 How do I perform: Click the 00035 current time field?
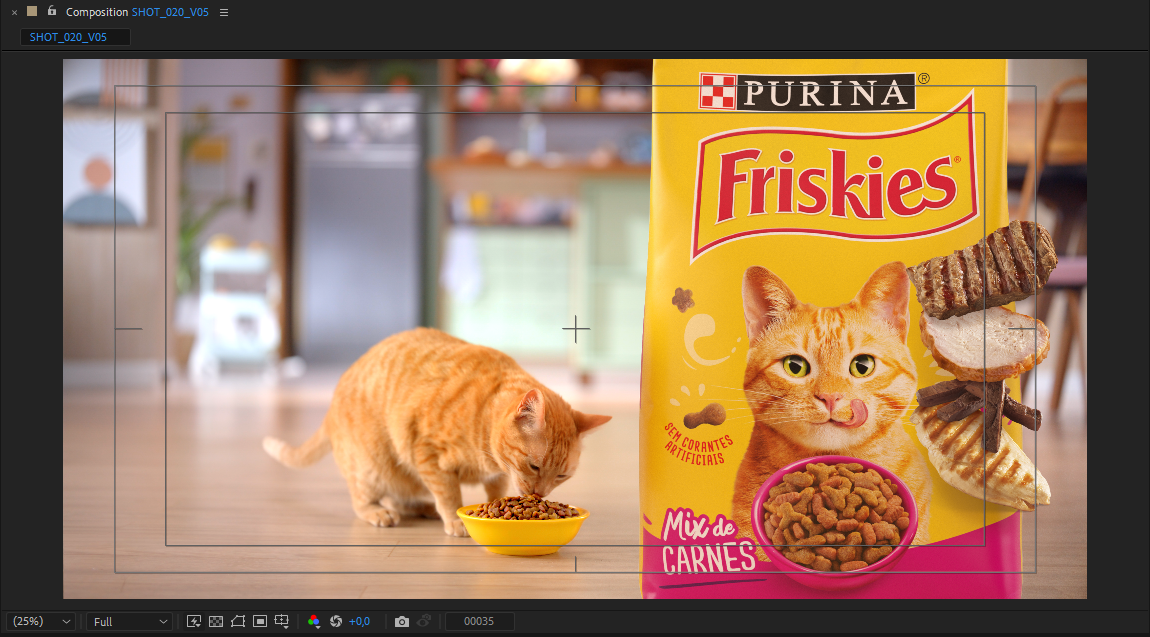coord(479,622)
